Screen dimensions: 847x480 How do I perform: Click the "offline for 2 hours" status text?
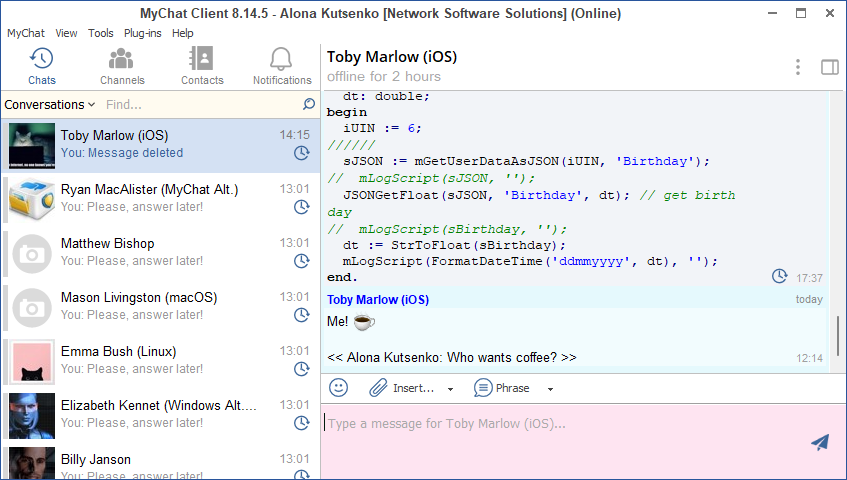click(384, 77)
